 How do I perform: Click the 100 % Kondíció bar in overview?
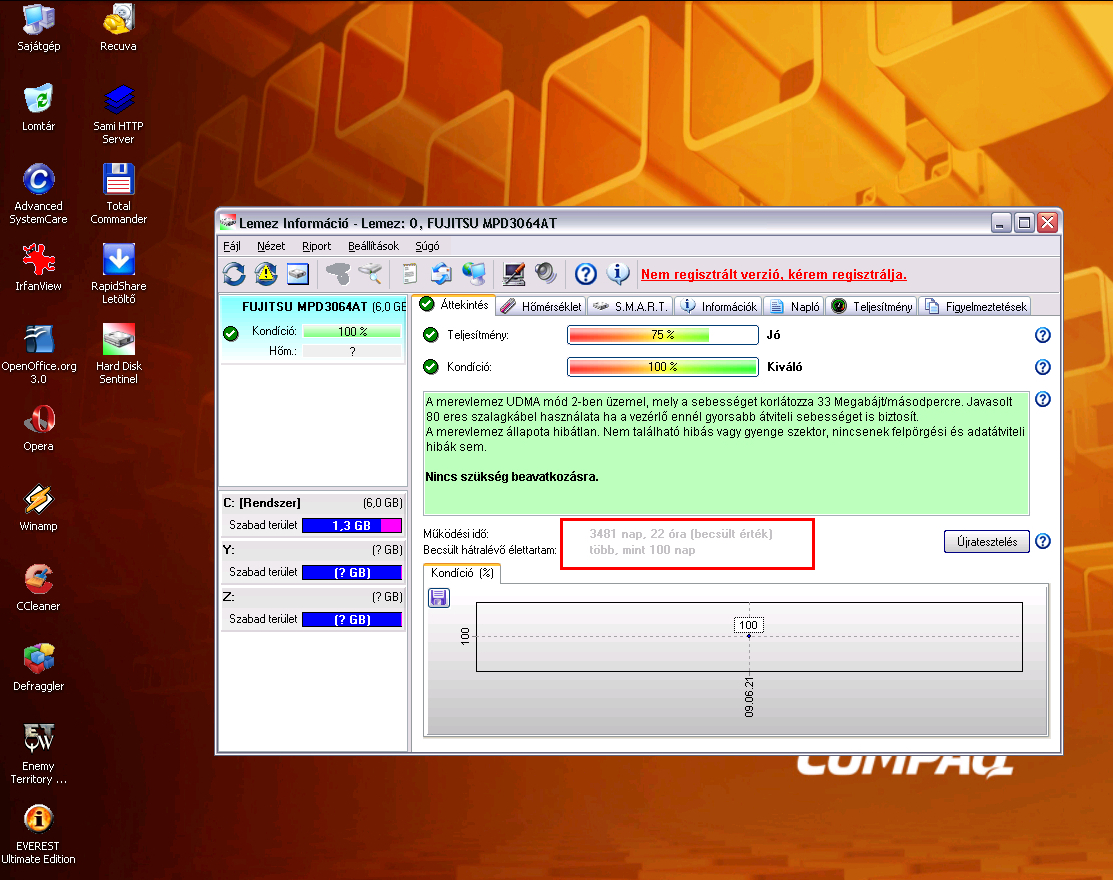click(x=663, y=367)
